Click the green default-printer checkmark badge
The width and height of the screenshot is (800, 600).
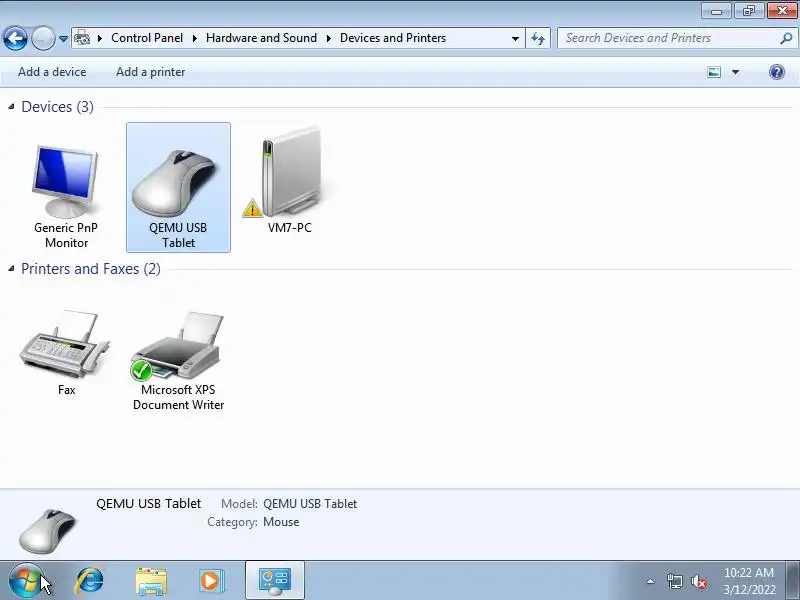pos(141,371)
